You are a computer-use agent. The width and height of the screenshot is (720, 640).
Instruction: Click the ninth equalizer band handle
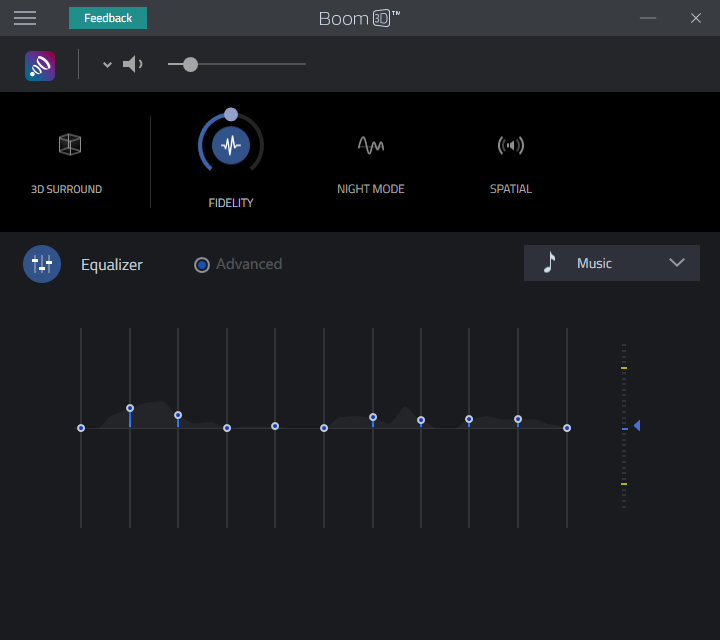tap(469, 419)
